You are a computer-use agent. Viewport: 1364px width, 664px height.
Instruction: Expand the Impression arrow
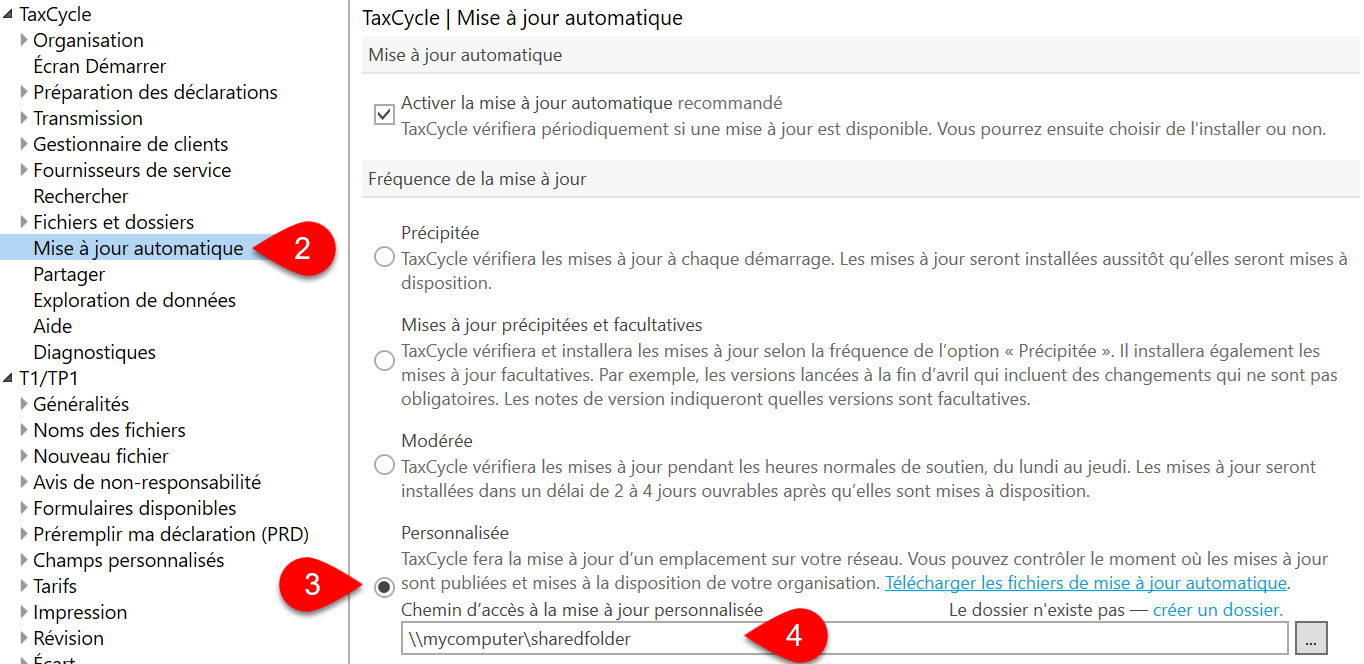point(24,612)
